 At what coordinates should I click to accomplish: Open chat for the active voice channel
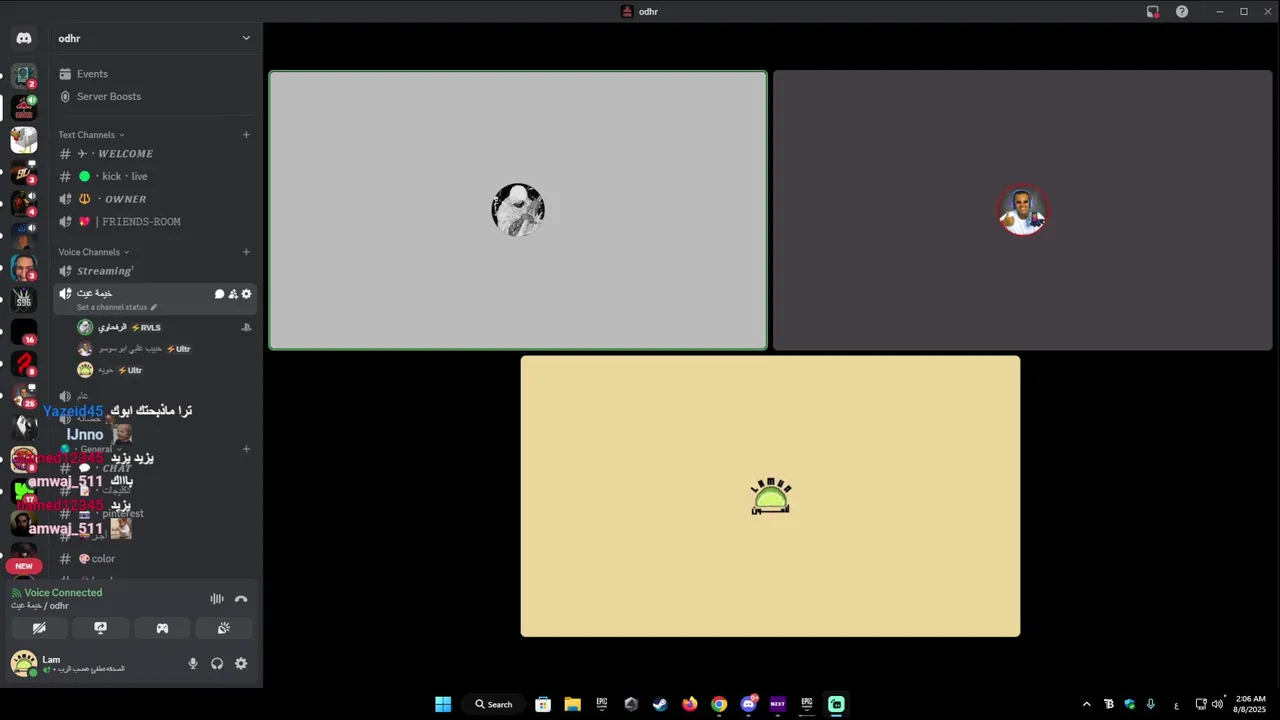[x=219, y=294]
